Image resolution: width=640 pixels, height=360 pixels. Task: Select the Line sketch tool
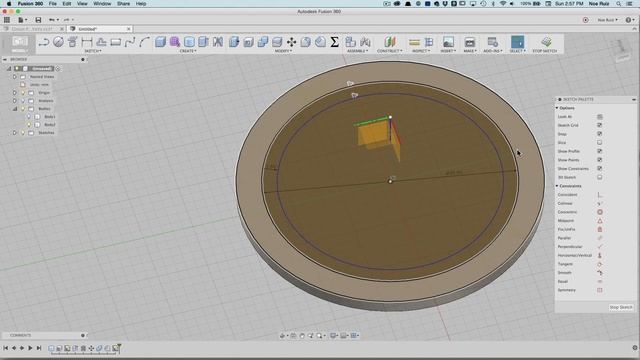point(44,42)
